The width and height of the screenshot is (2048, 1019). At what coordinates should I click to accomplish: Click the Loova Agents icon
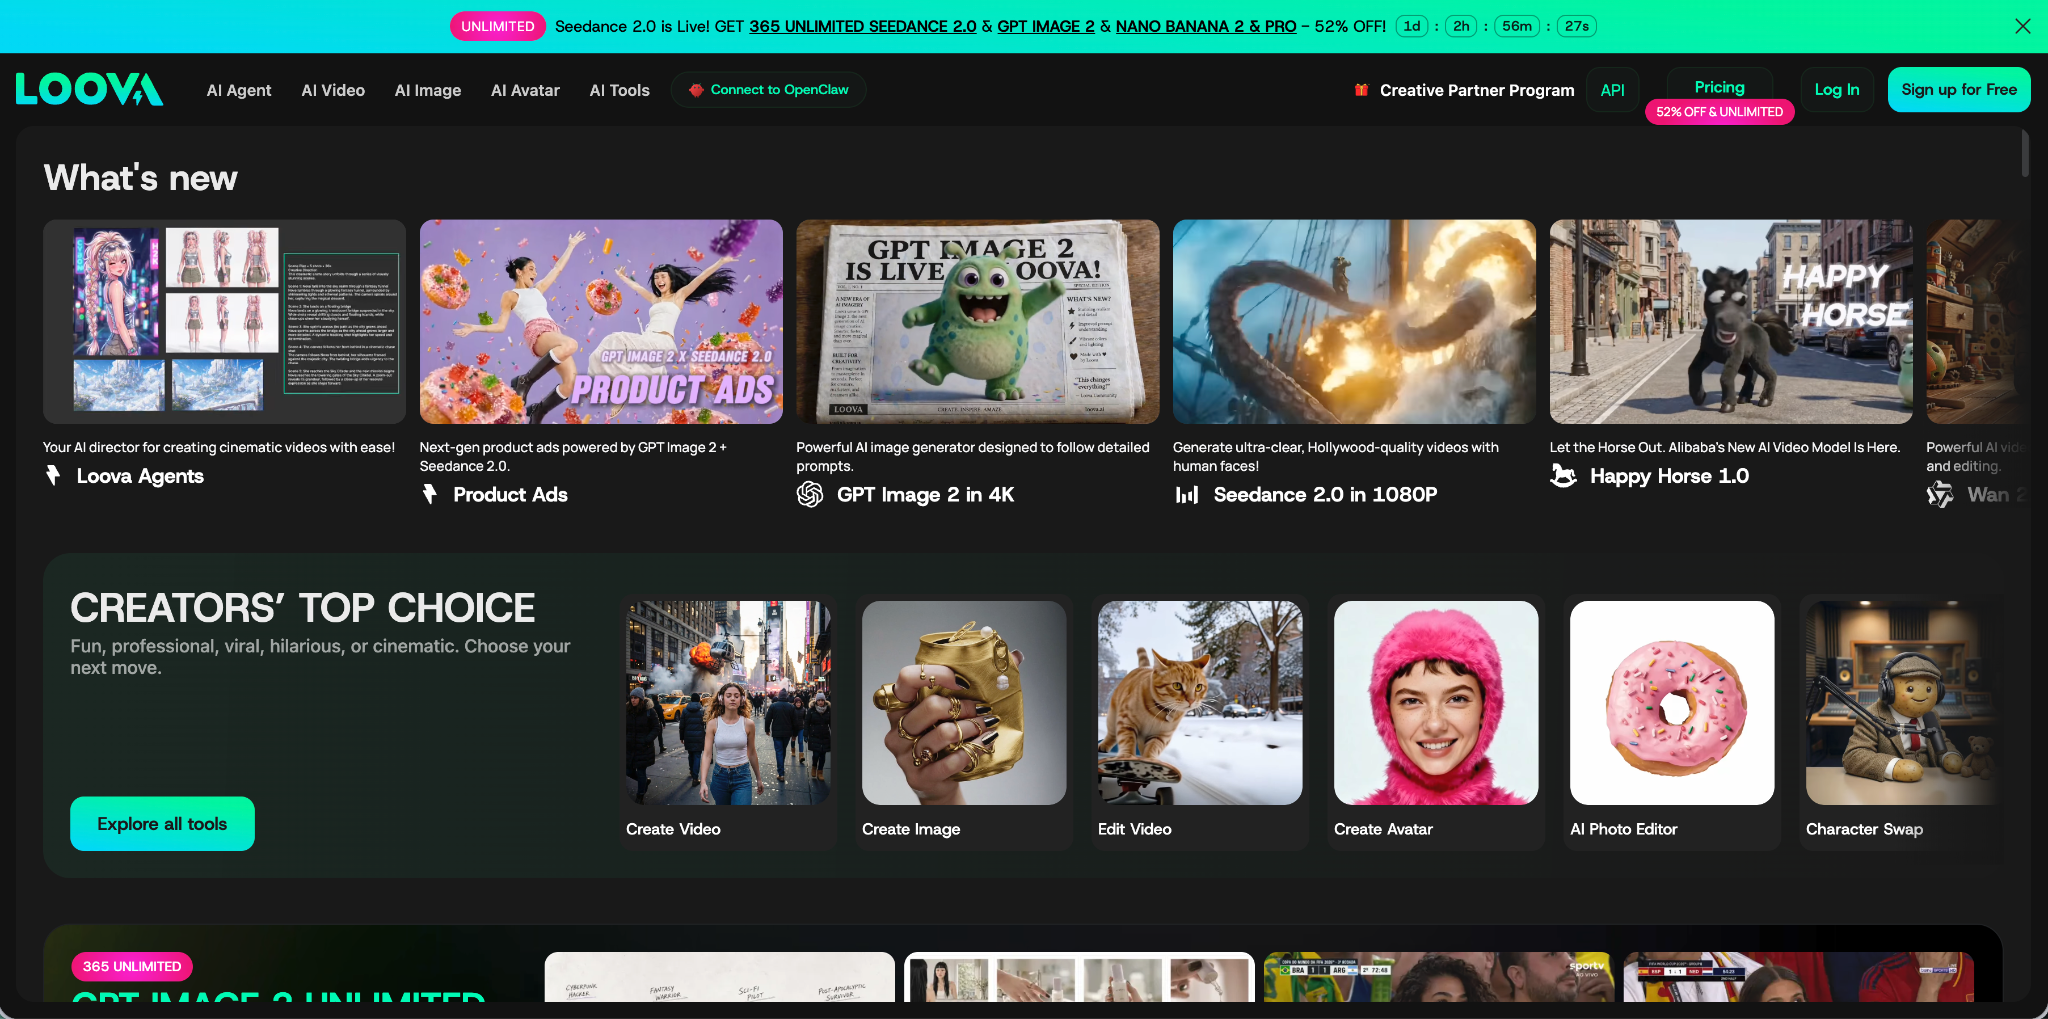[x=54, y=476]
